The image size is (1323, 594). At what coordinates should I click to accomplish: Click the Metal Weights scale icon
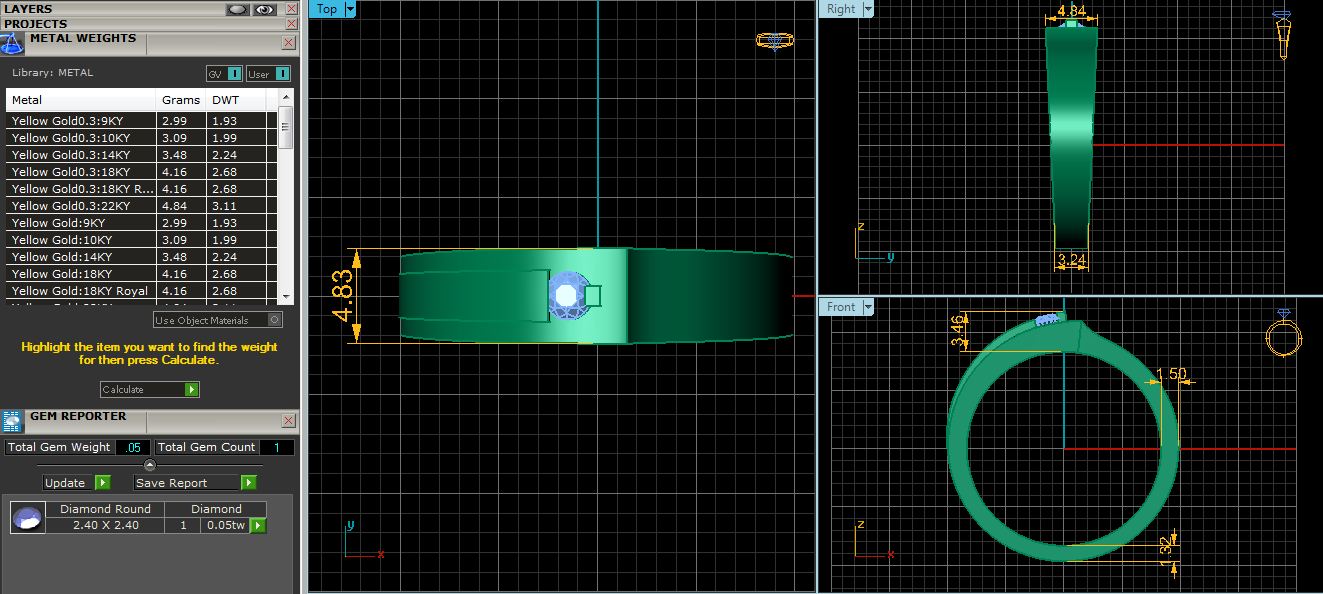click(x=12, y=43)
